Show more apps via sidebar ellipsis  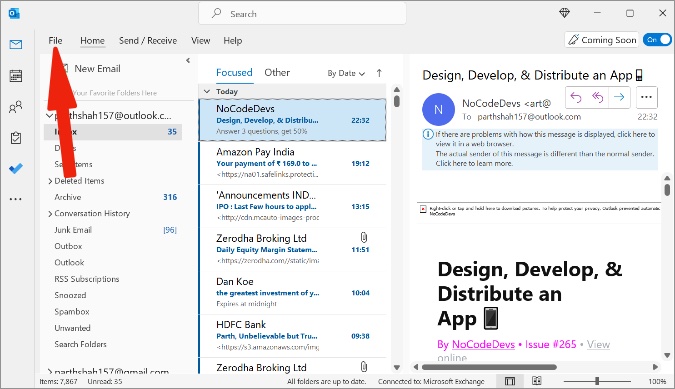point(15,199)
